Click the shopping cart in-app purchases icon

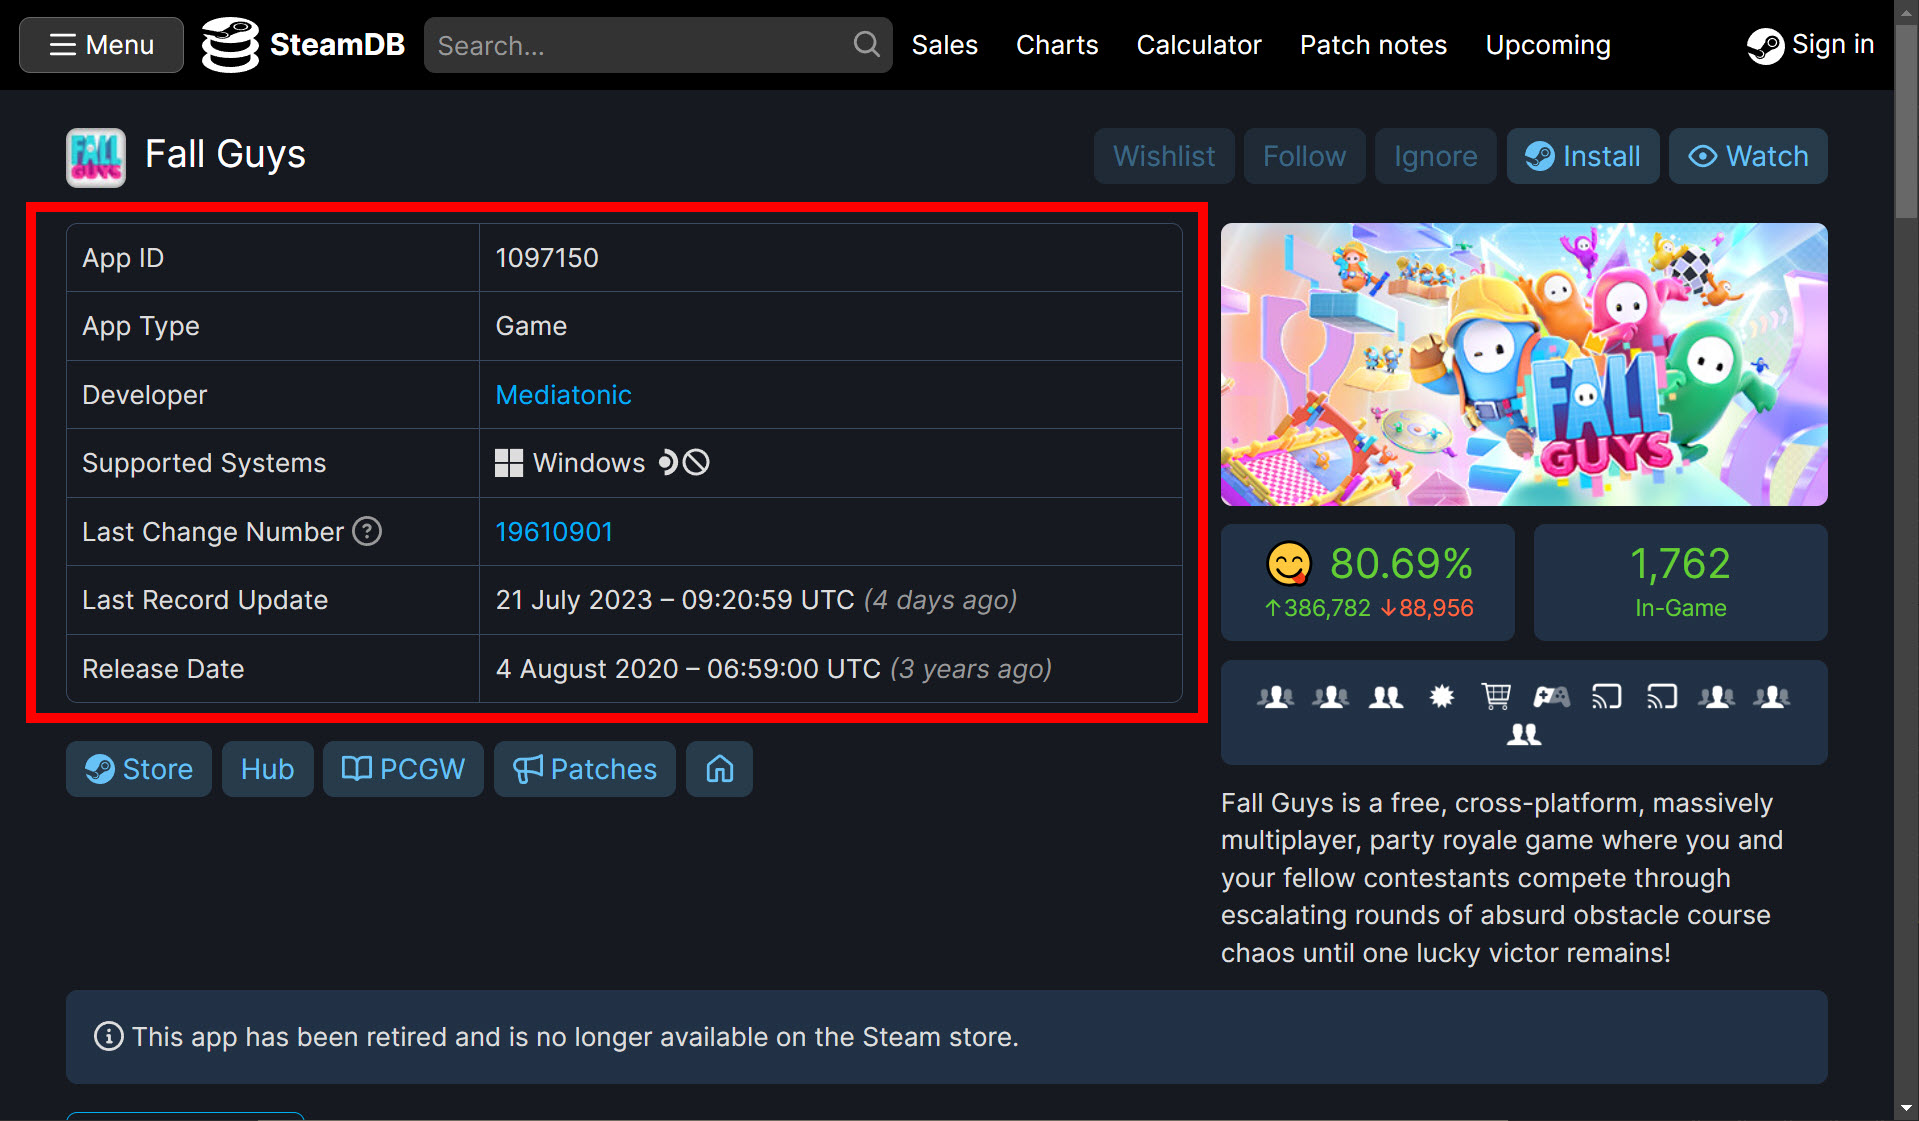(1496, 696)
